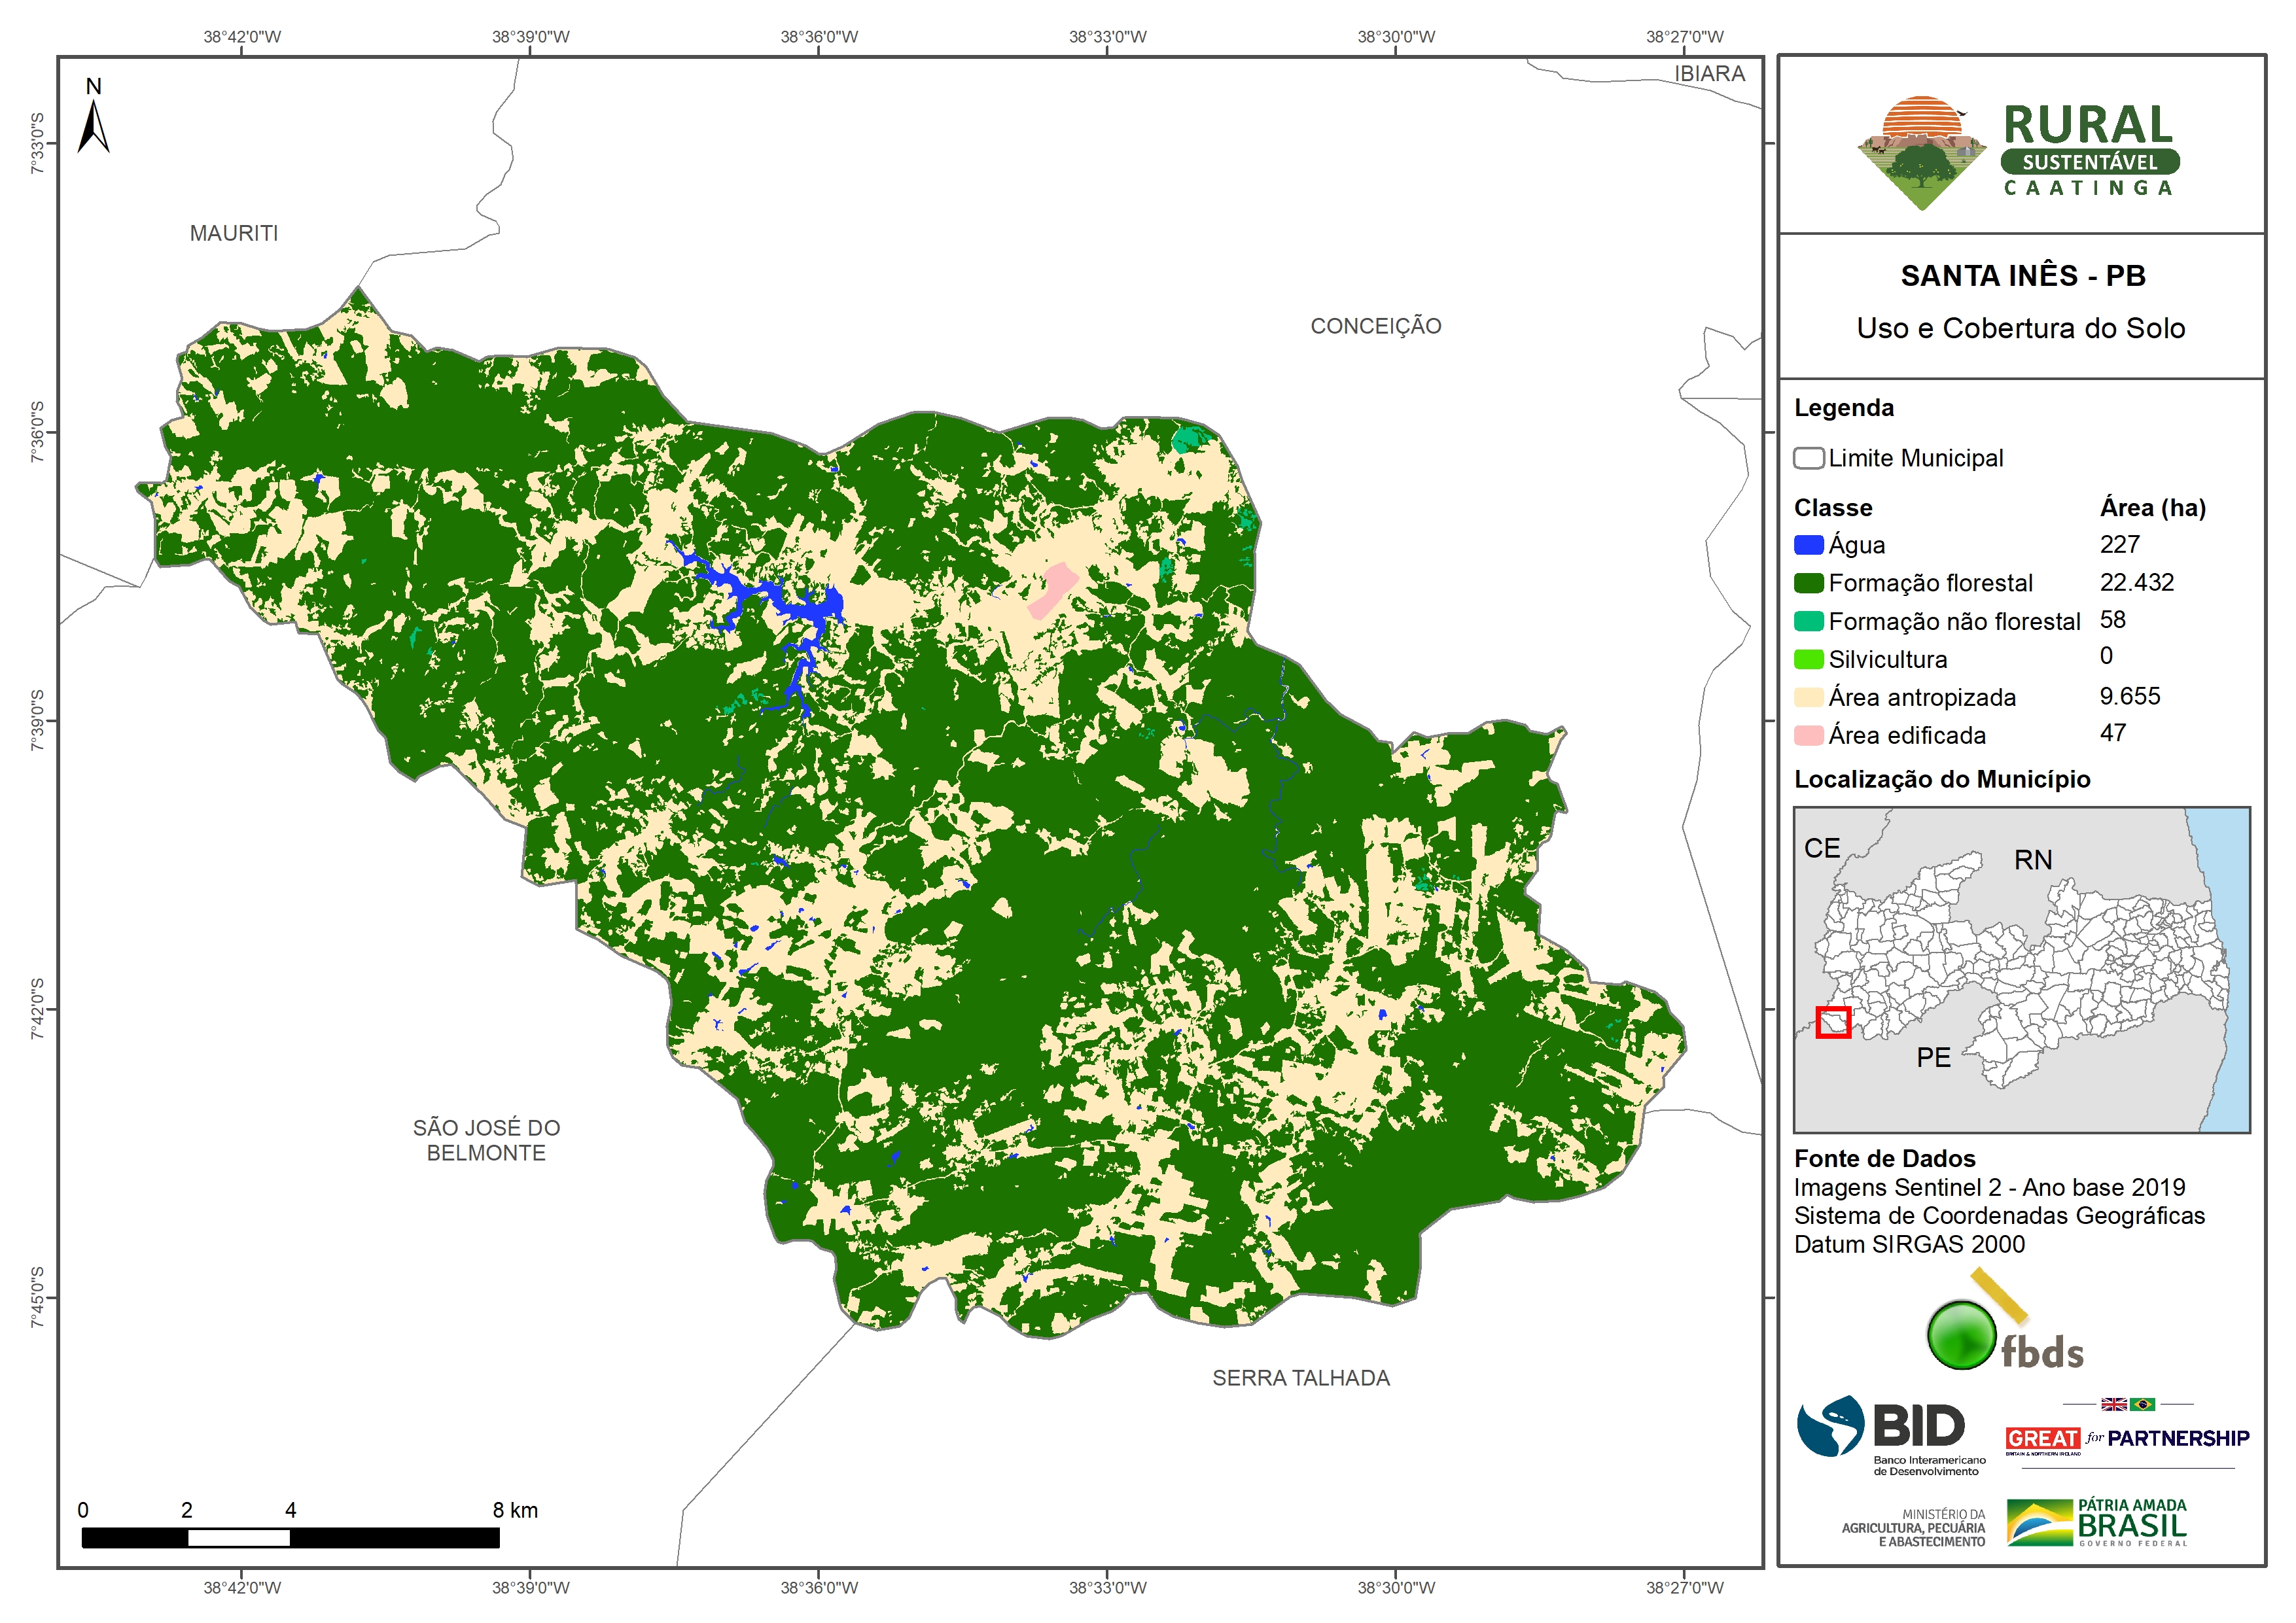Click the Silvicultura bright green swatch
Screen dimensions: 2296x1623
coord(1808,659)
